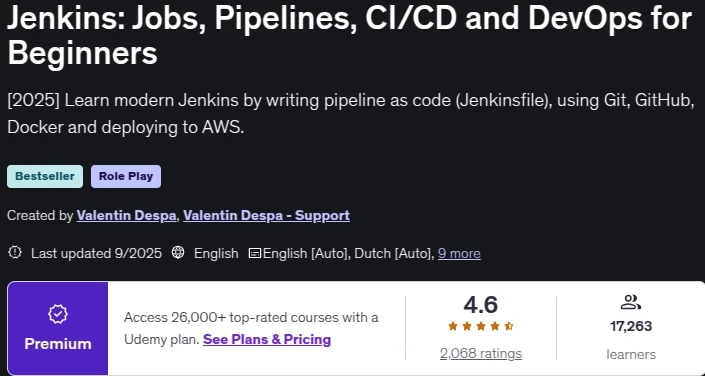Click the Bestseller badge
The width and height of the screenshot is (705, 376).
pyautogui.click(x=45, y=176)
